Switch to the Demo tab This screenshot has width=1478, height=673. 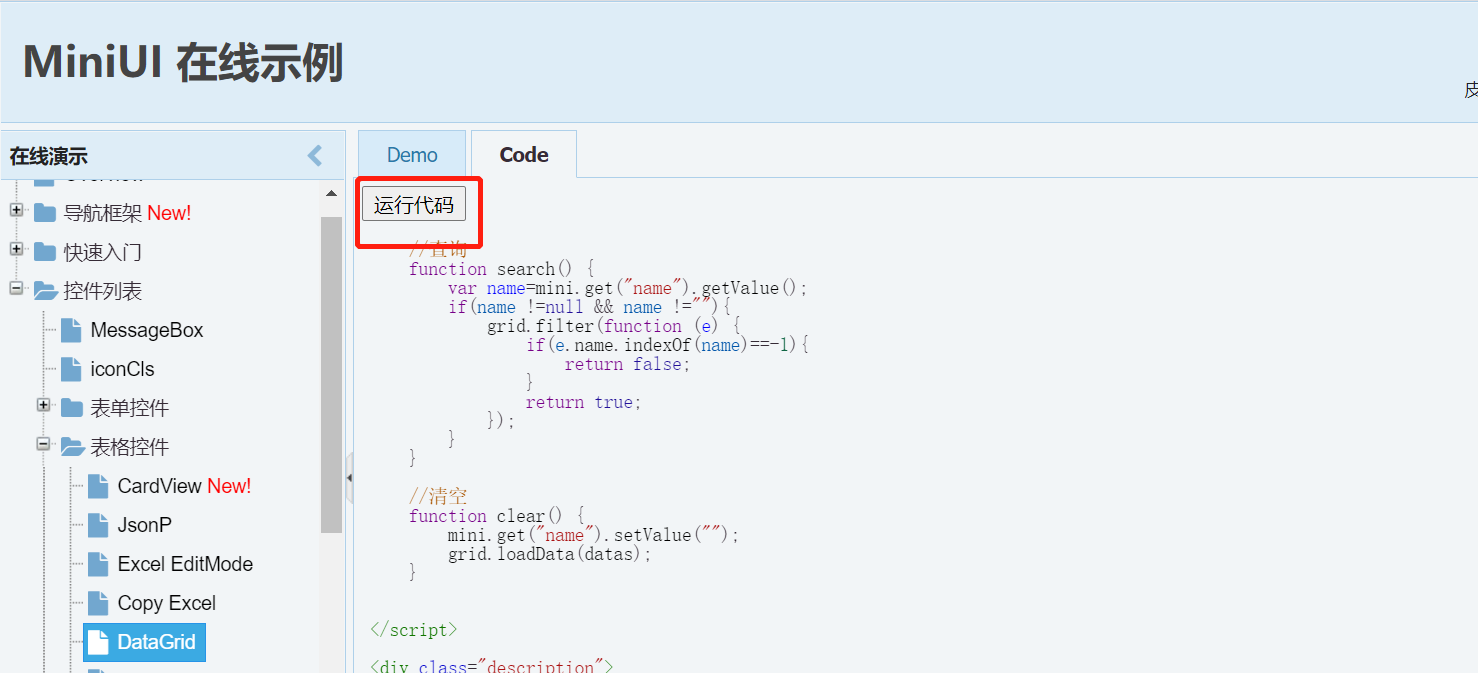click(411, 154)
